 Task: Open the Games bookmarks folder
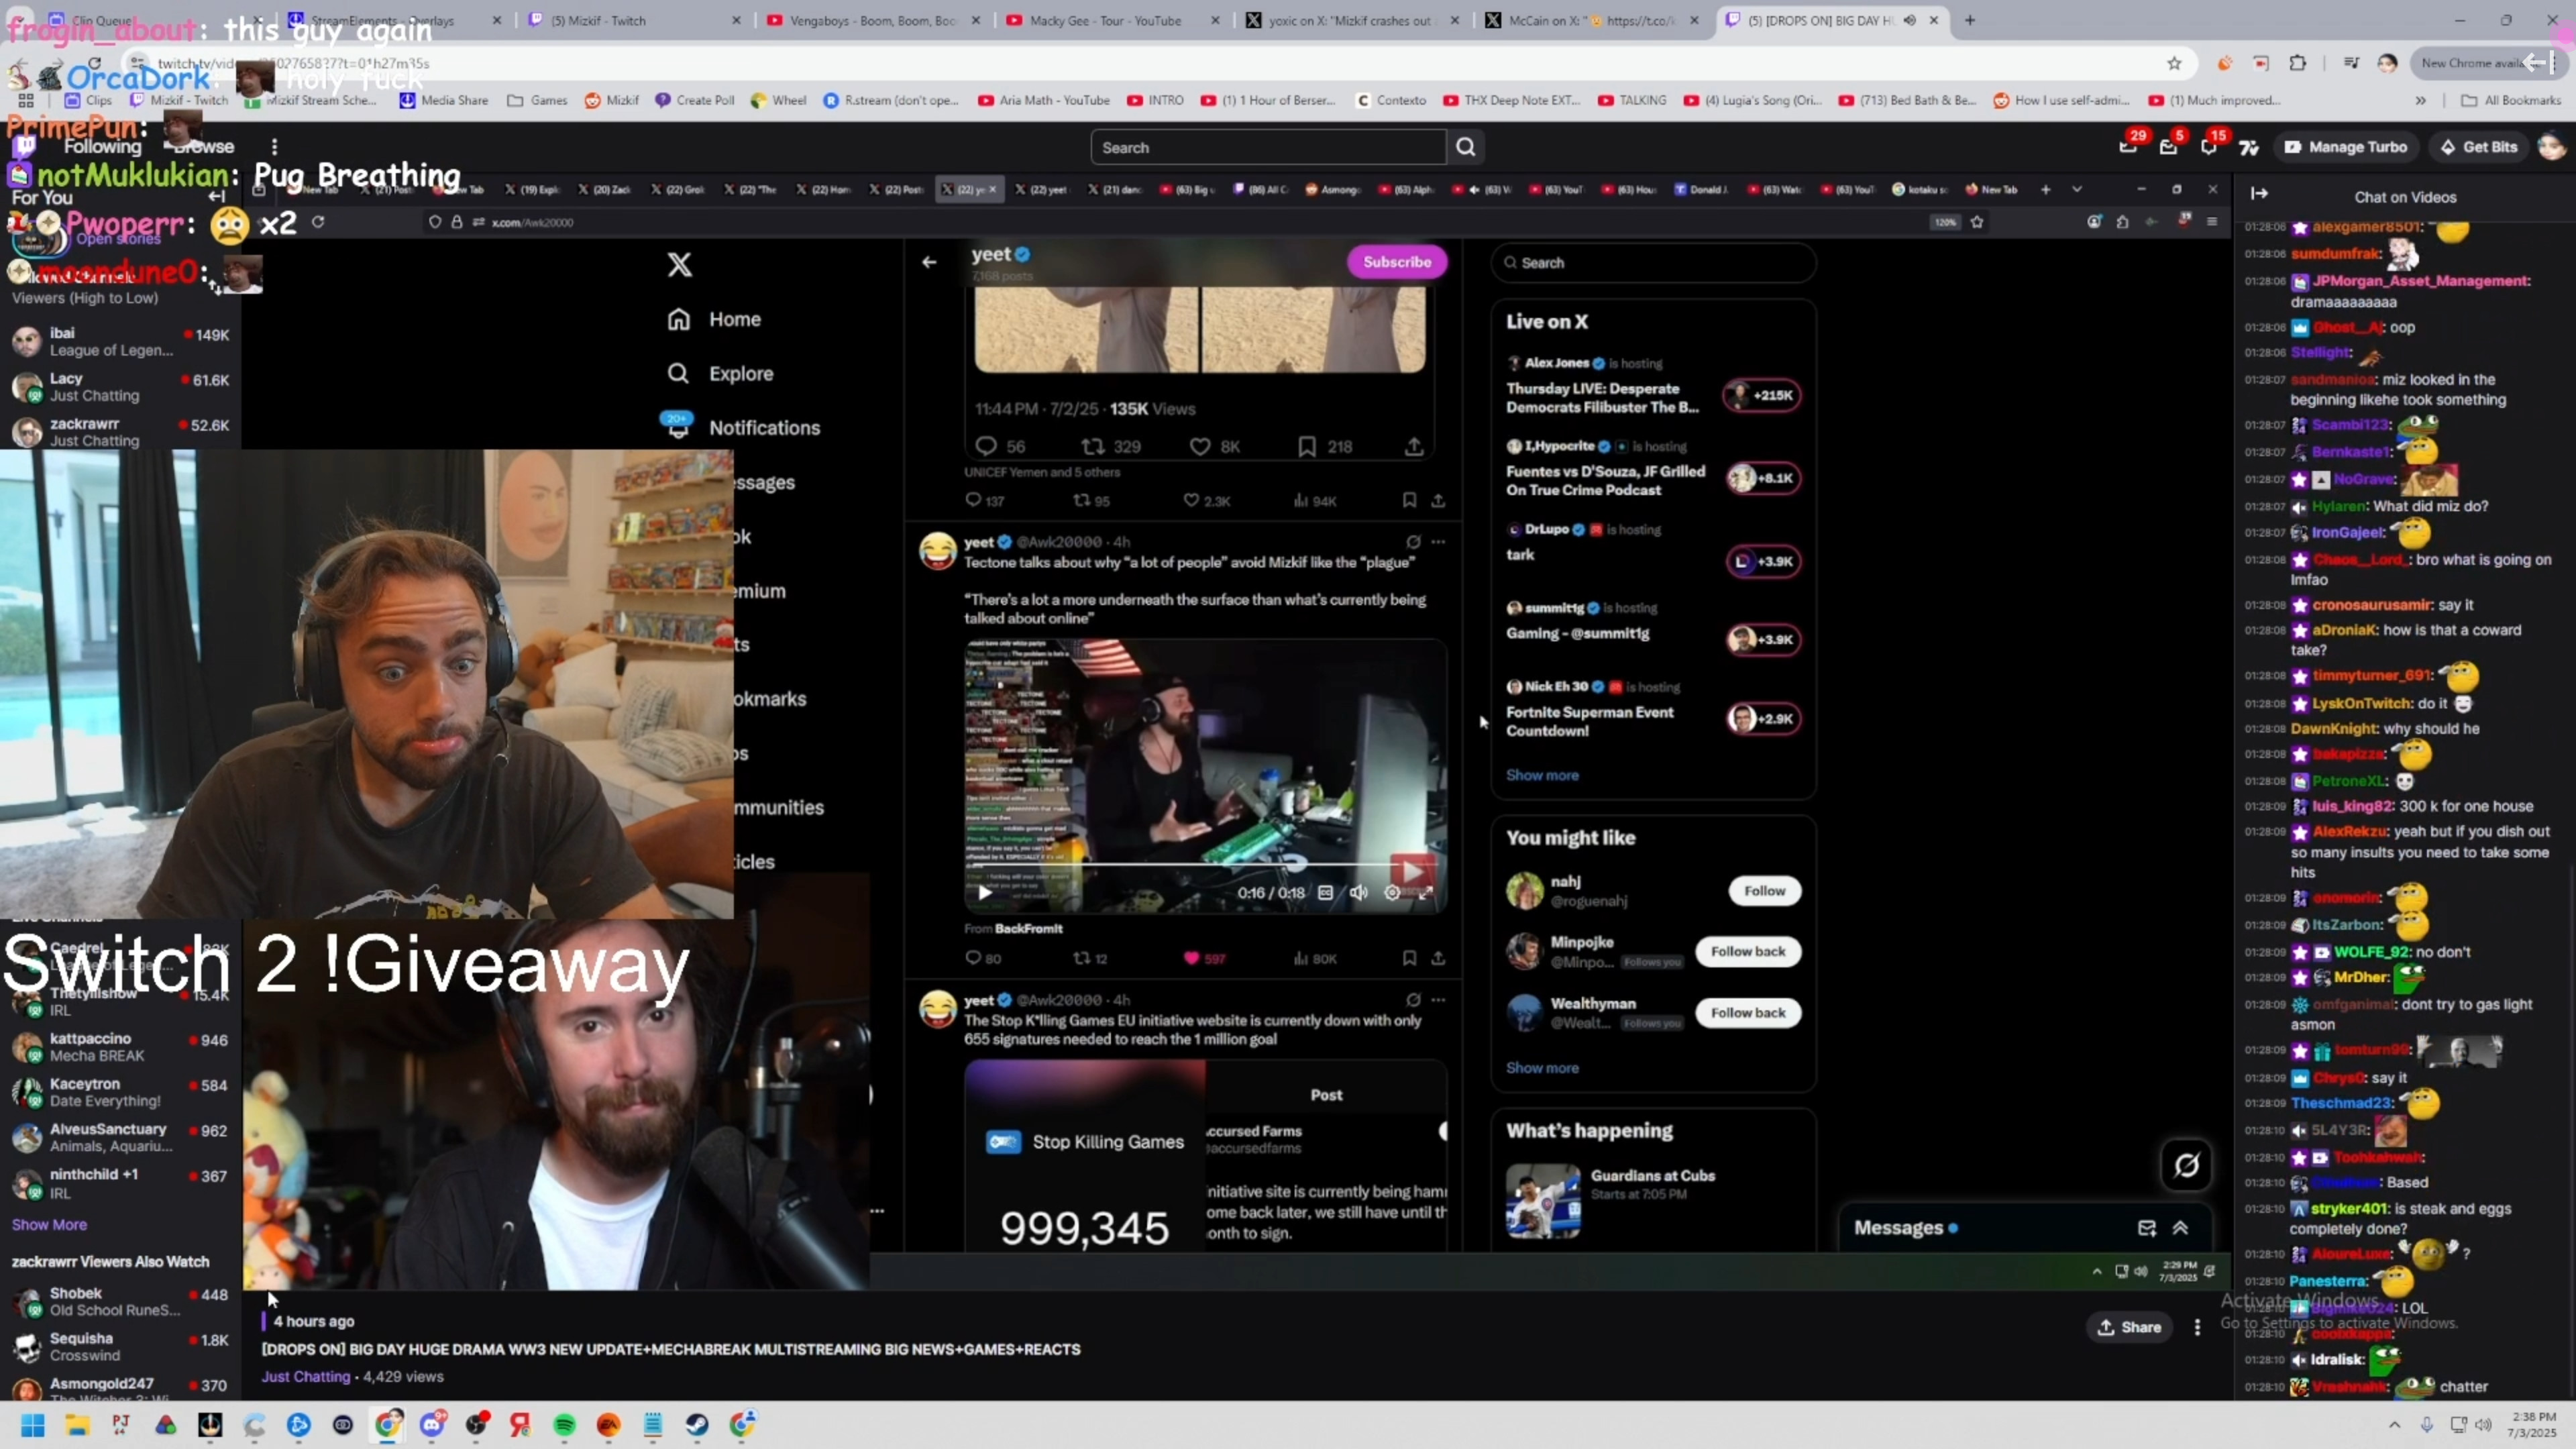[x=538, y=100]
